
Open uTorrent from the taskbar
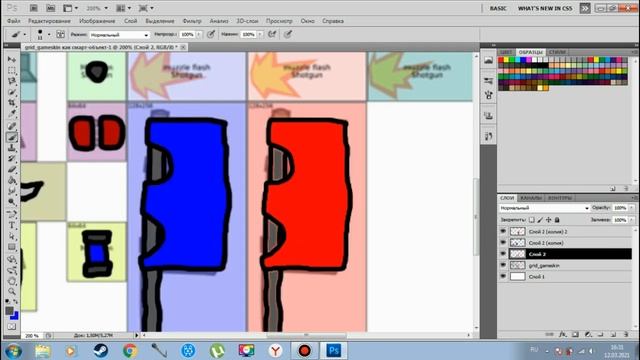217,351
